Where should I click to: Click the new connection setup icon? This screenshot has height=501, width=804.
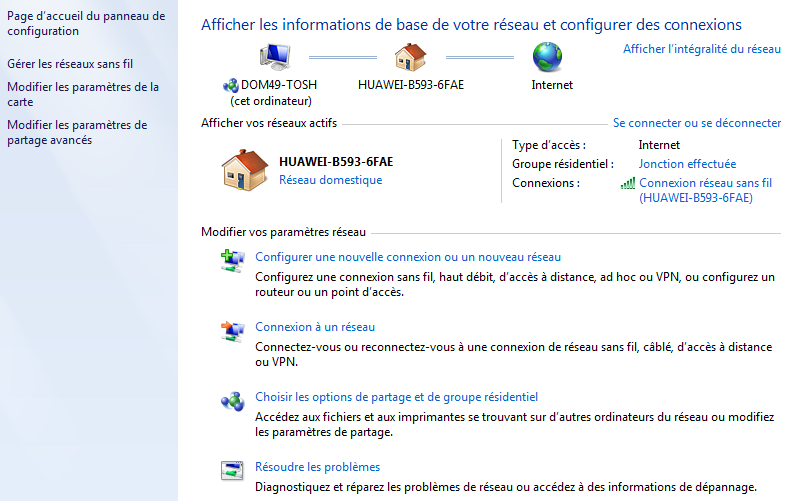(232, 260)
